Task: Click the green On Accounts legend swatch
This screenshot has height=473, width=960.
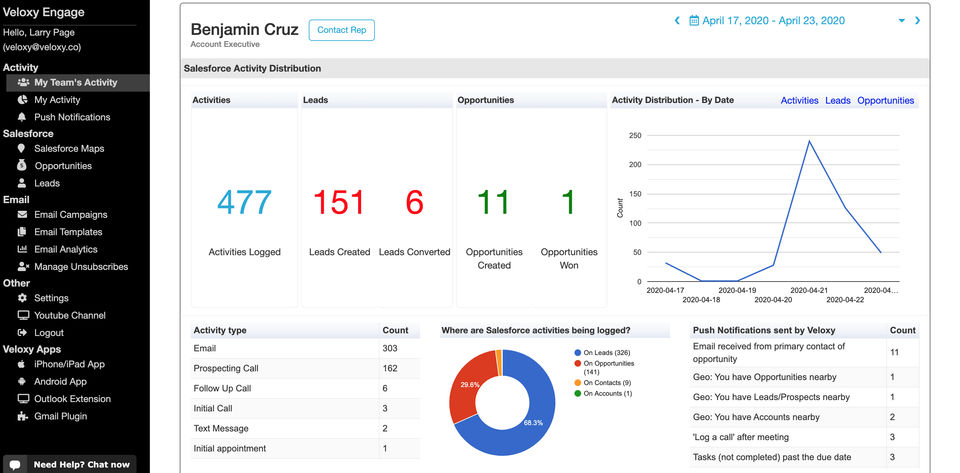Action: click(x=577, y=393)
